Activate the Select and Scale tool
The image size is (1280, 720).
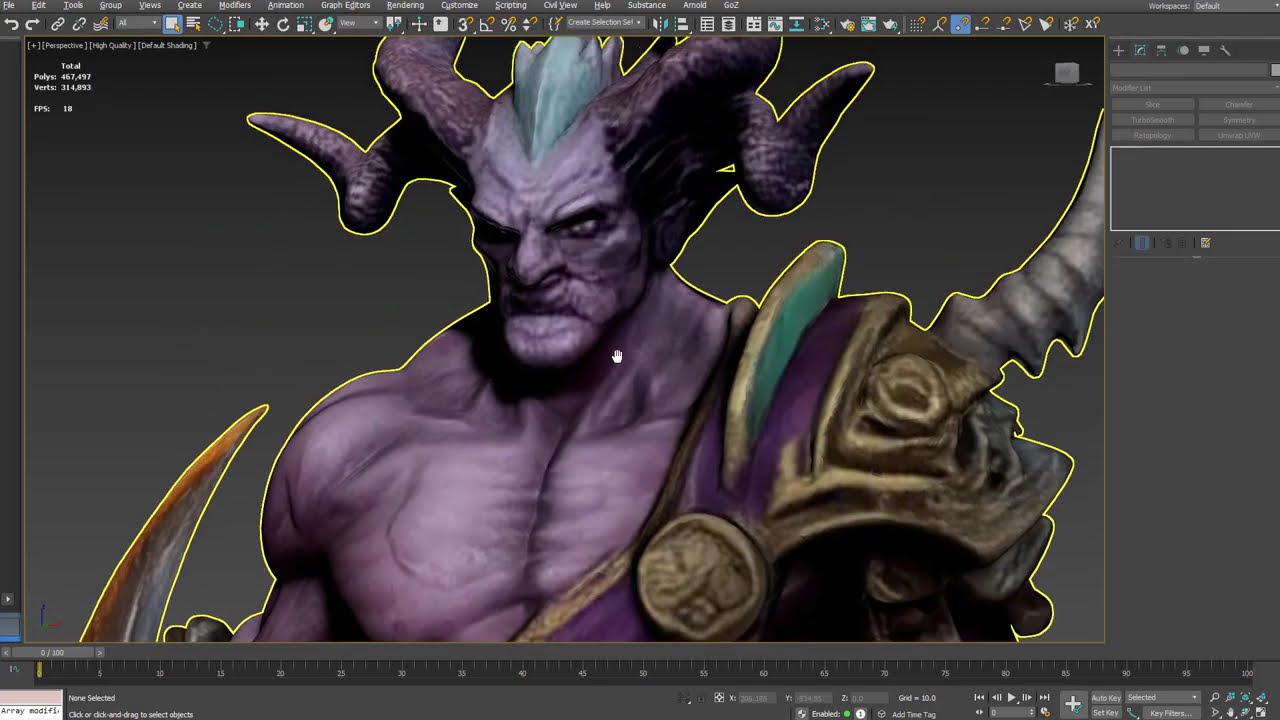[304, 24]
